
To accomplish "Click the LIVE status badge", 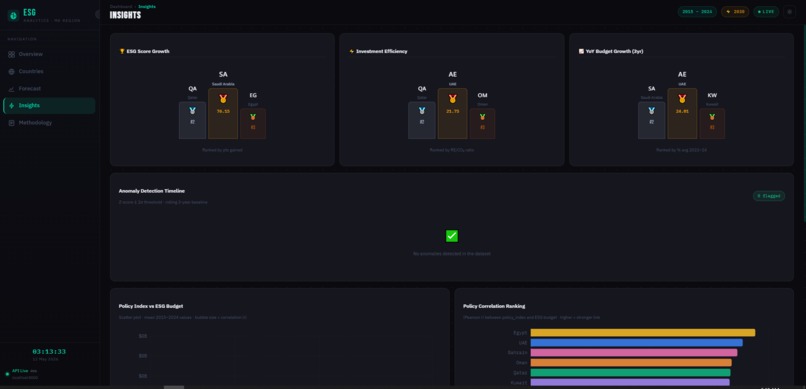I will (766, 11).
